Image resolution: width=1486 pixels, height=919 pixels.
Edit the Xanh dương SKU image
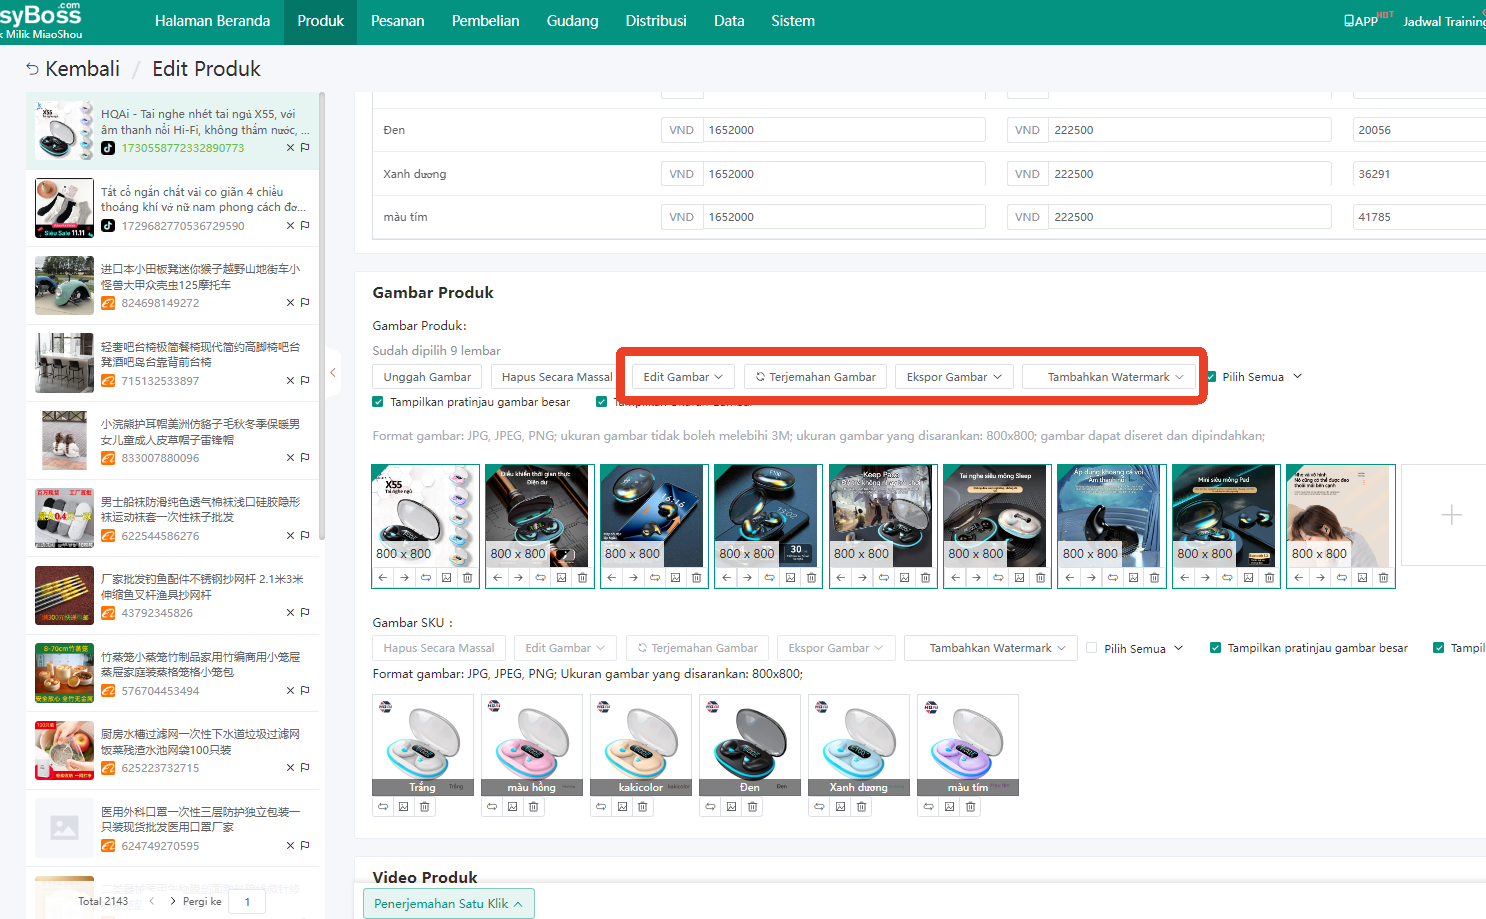coord(841,807)
